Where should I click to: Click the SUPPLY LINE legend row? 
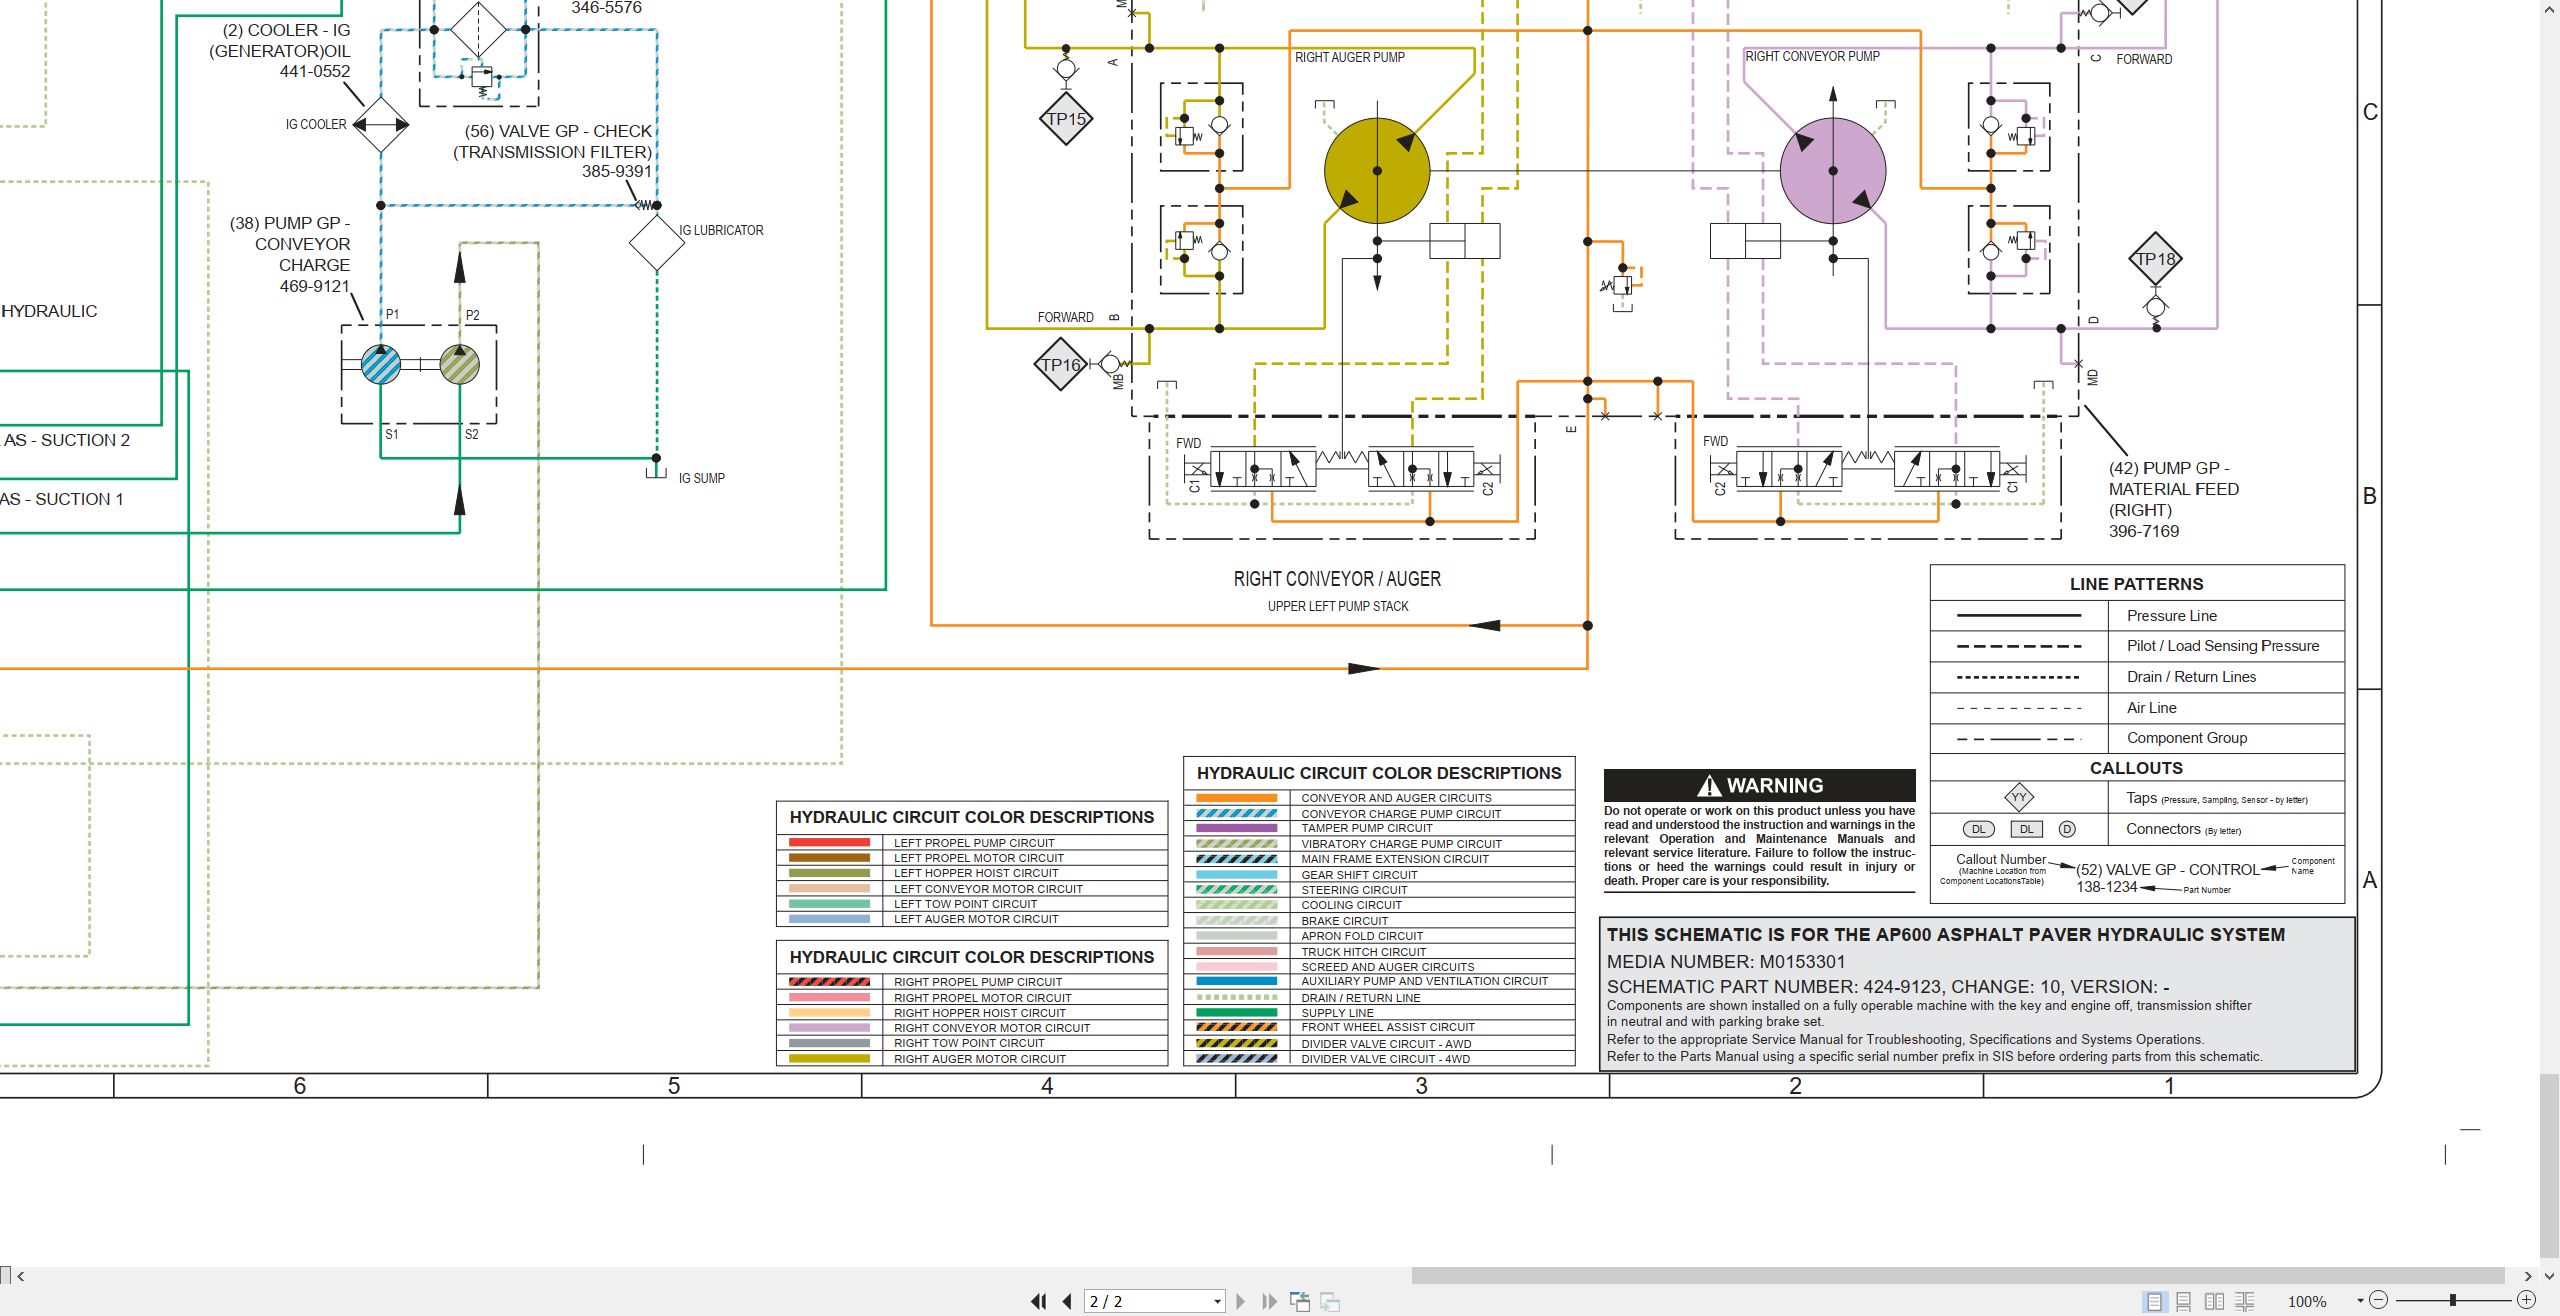1379,1013
